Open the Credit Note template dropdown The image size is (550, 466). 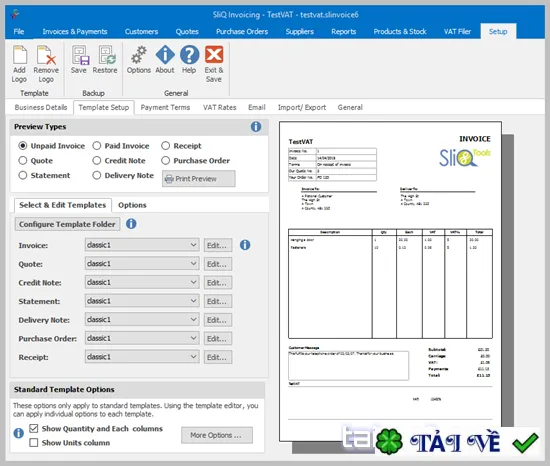(x=142, y=282)
